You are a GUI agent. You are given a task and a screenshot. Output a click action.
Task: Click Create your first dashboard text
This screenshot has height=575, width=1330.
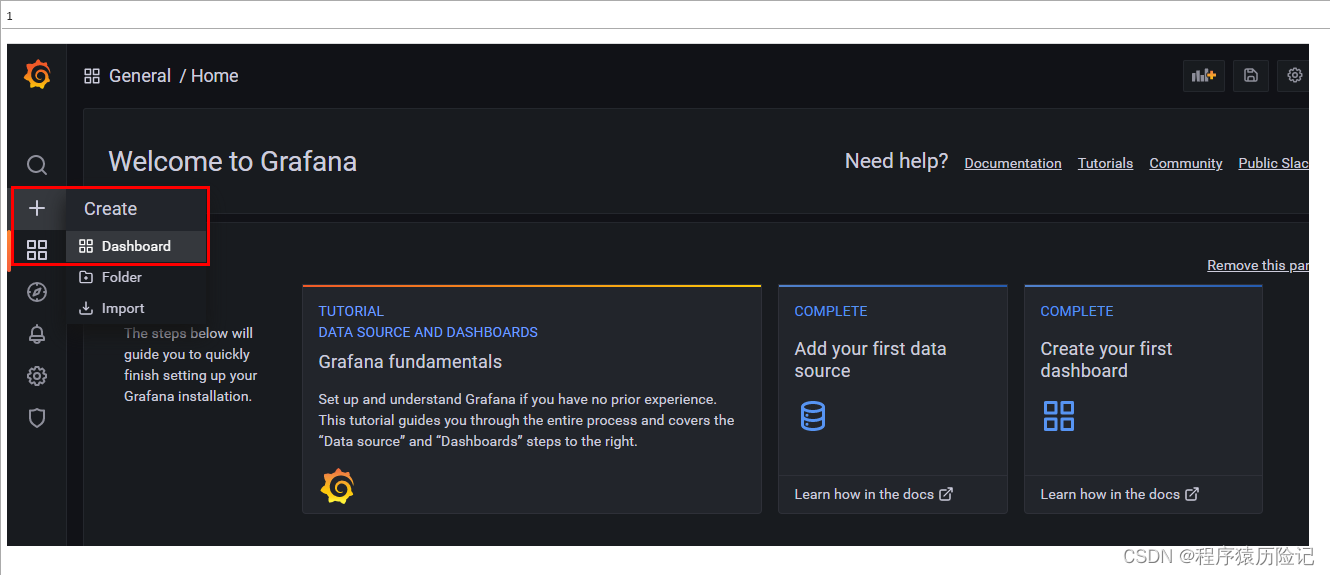(1106, 360)
